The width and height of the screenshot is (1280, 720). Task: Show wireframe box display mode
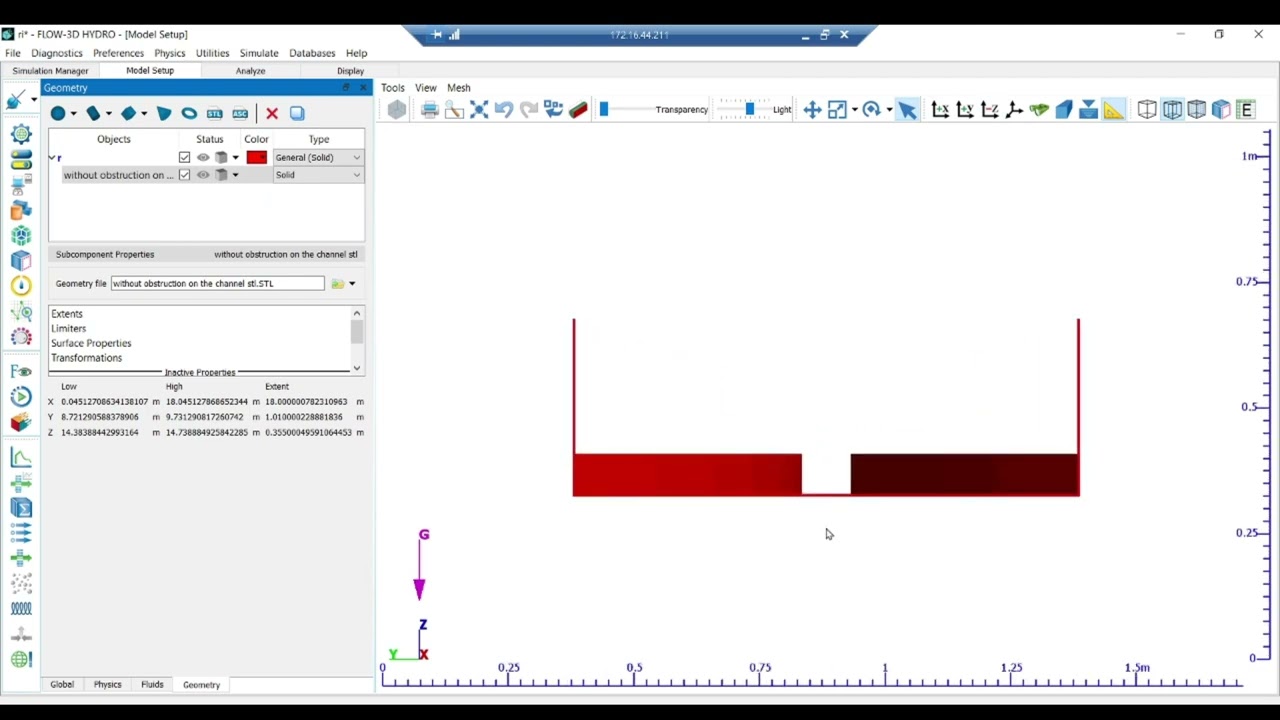(1147, 110)
